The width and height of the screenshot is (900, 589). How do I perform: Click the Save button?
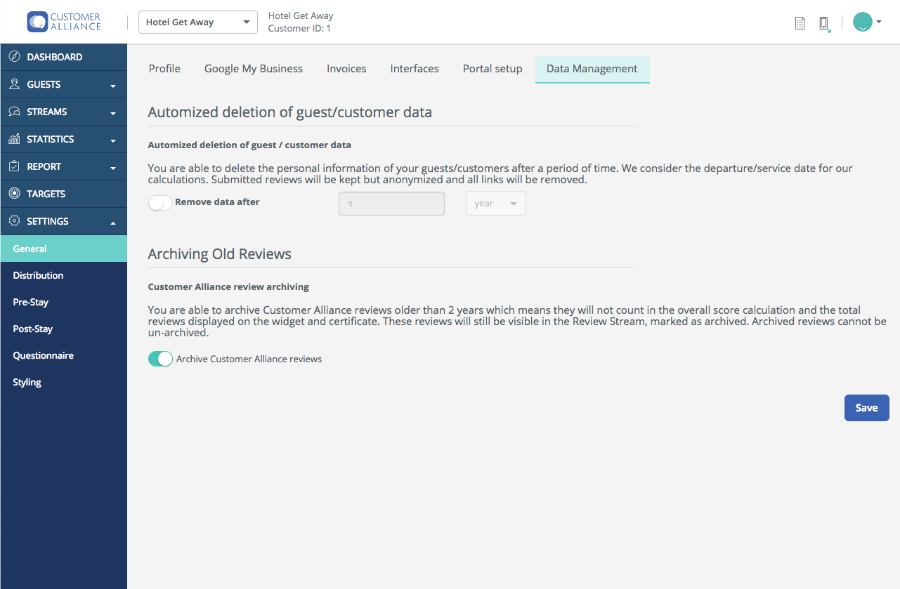pyautogui.click(x=867, y=408)
